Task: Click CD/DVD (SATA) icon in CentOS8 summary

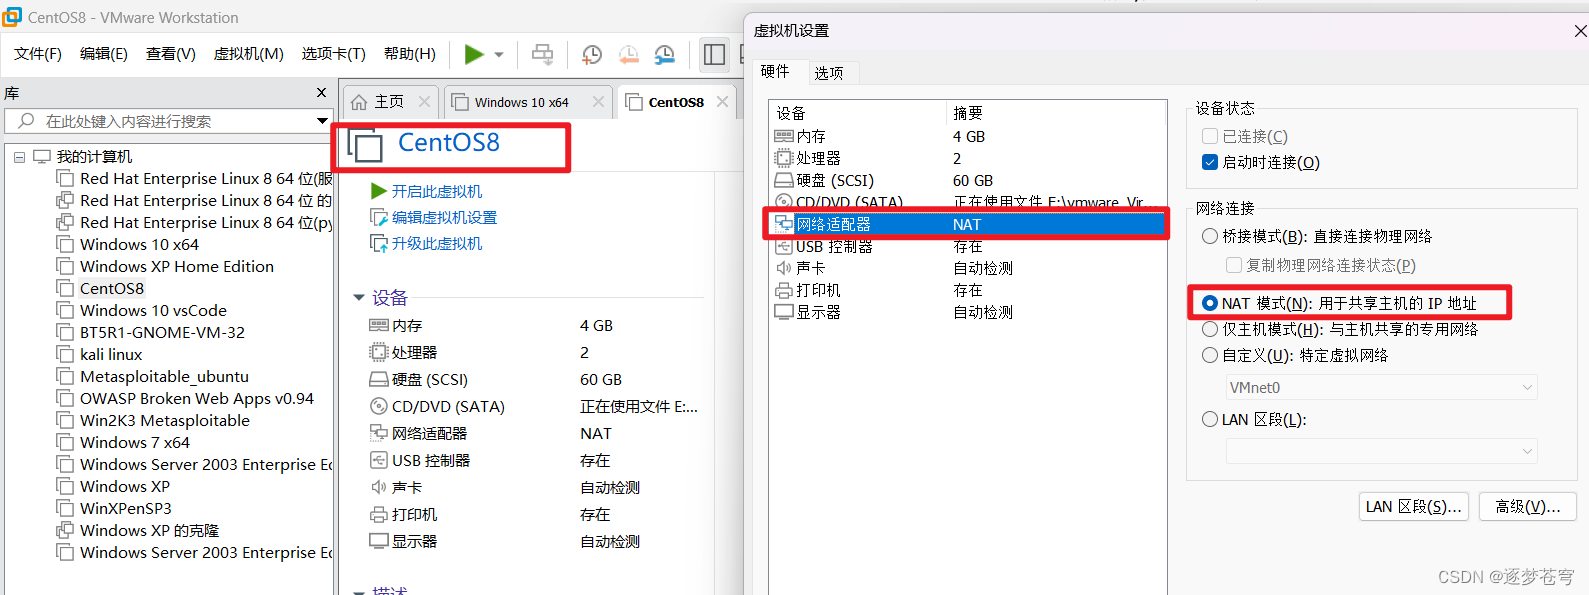Action: click(379, 406)
